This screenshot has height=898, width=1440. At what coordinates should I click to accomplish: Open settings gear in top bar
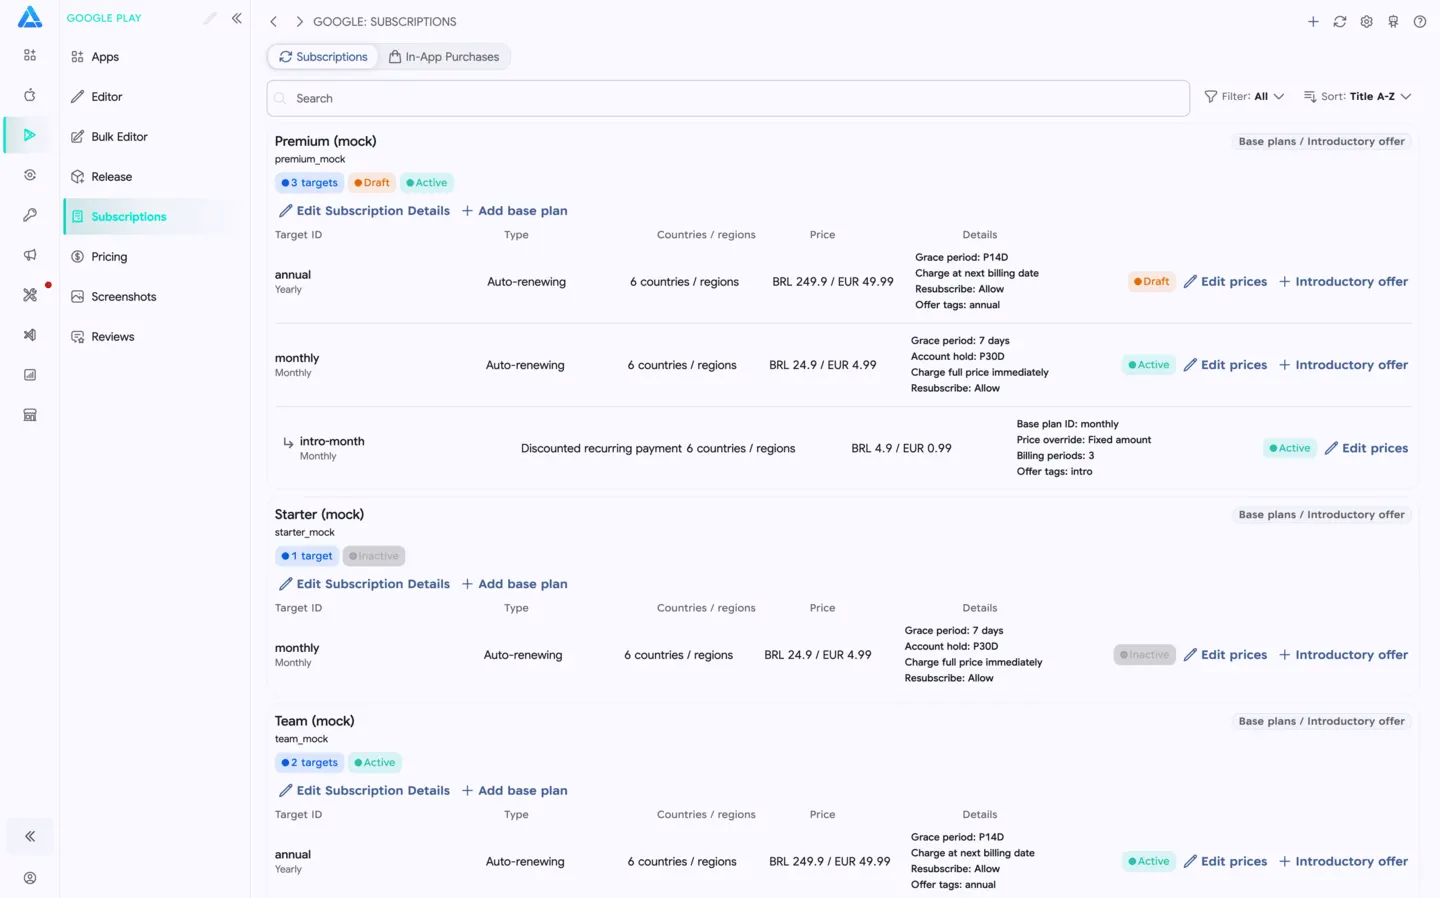pos(1366,21)
